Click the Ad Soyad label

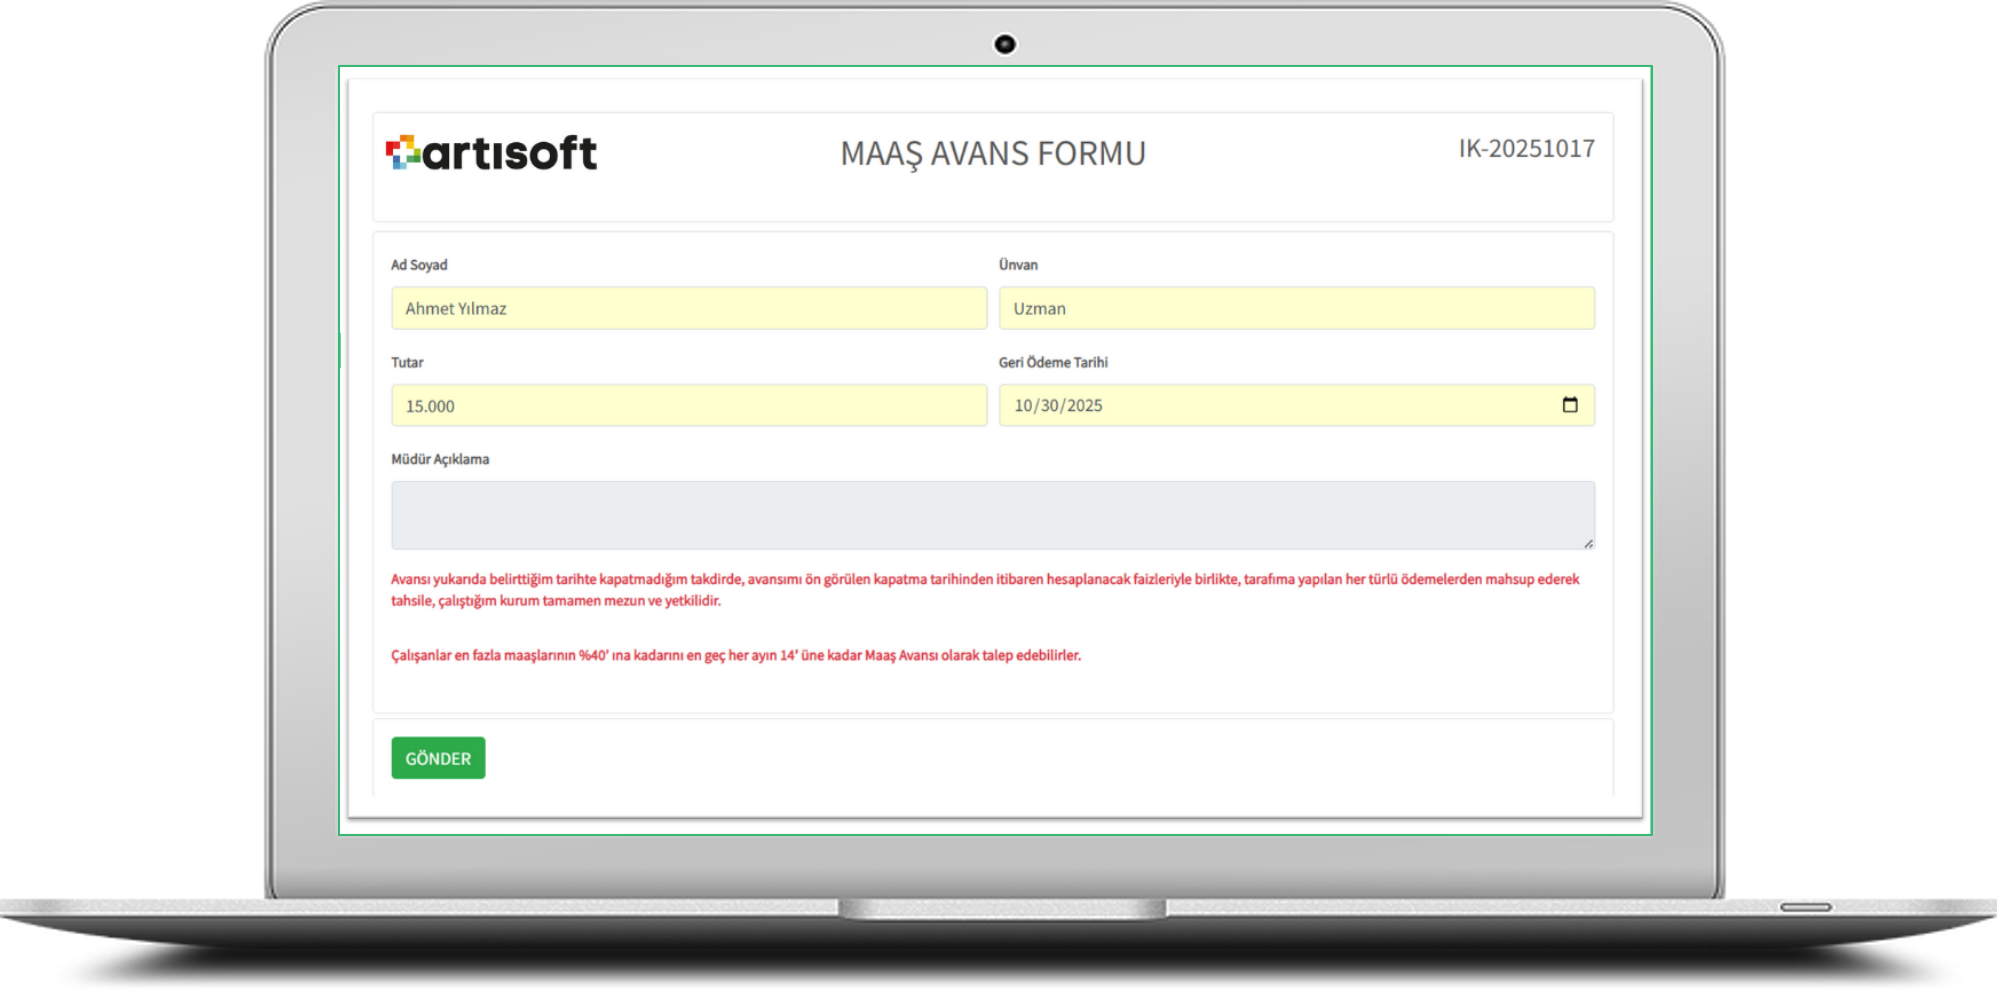coord(419,265)
